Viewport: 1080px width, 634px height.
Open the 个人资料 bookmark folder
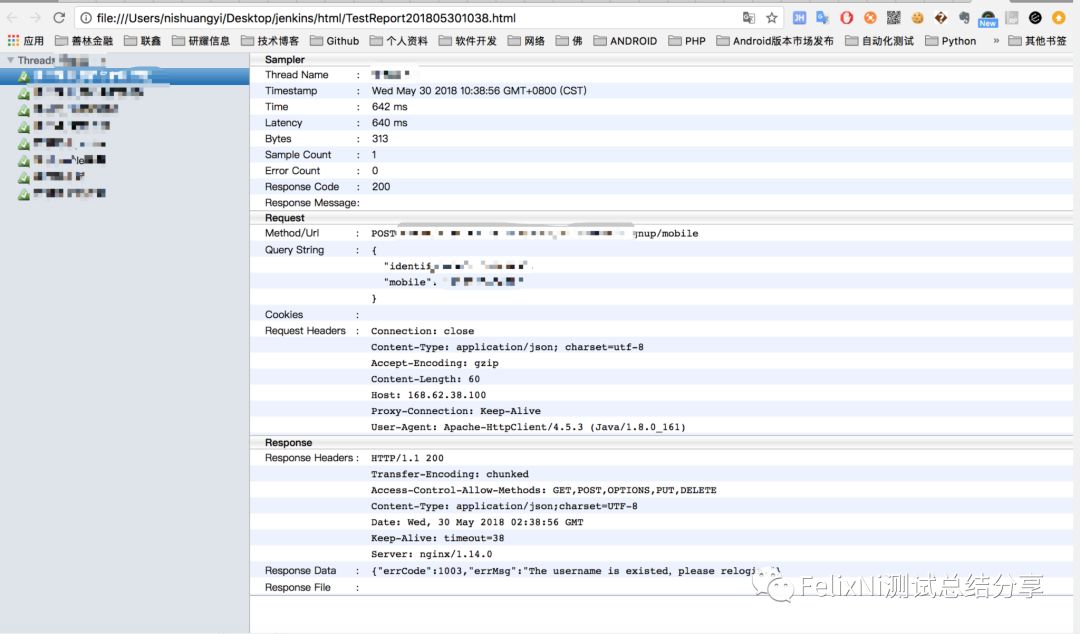pos(399,41)
